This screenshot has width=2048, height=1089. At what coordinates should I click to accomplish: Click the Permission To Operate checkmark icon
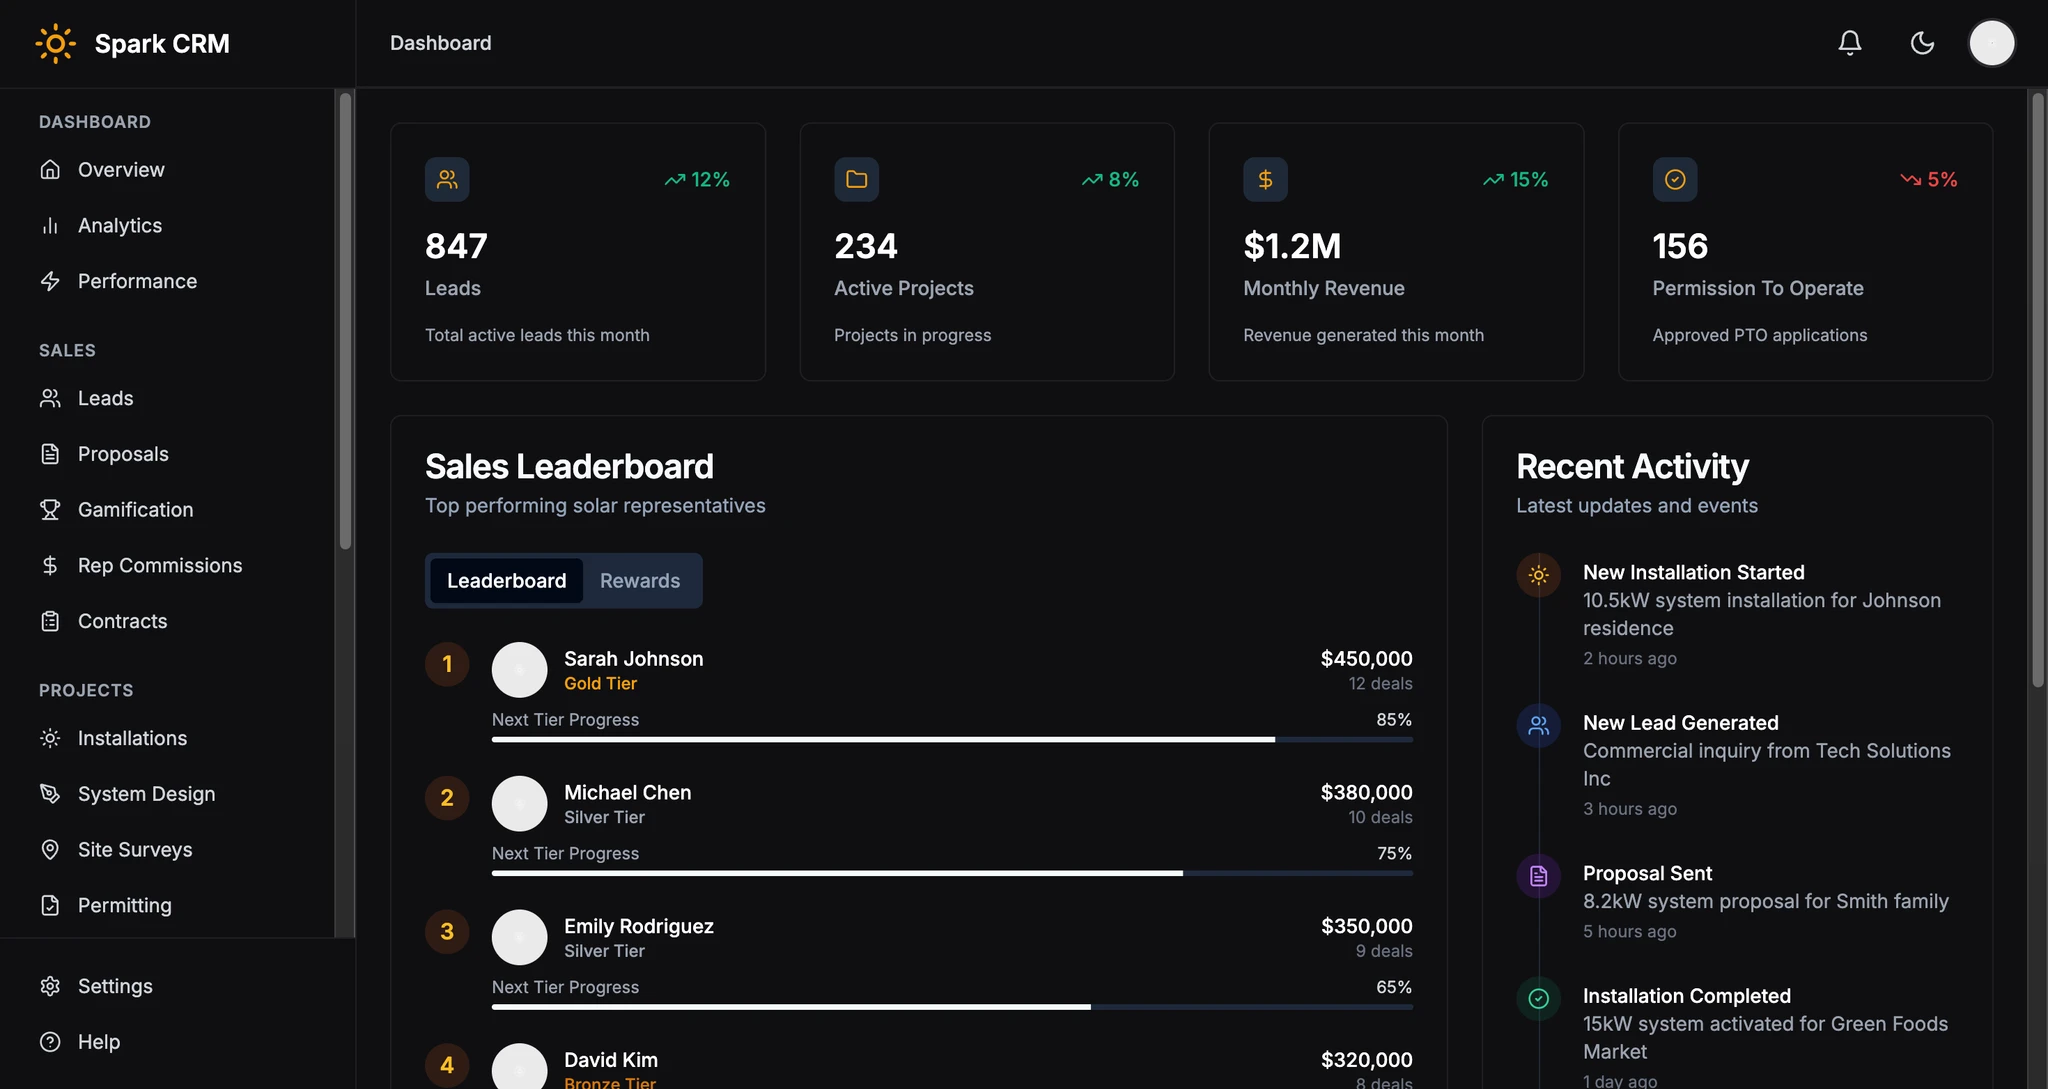pyautogui.click(x=1674, y=179)
